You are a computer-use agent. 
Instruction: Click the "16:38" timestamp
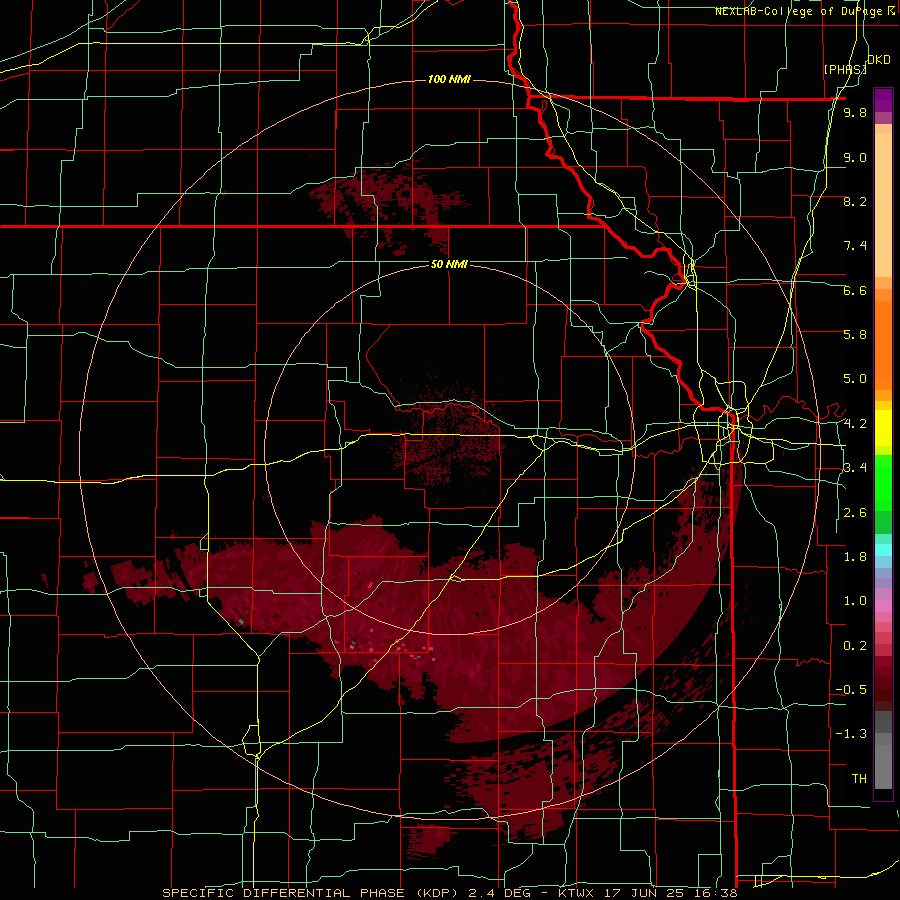point(714,893)
